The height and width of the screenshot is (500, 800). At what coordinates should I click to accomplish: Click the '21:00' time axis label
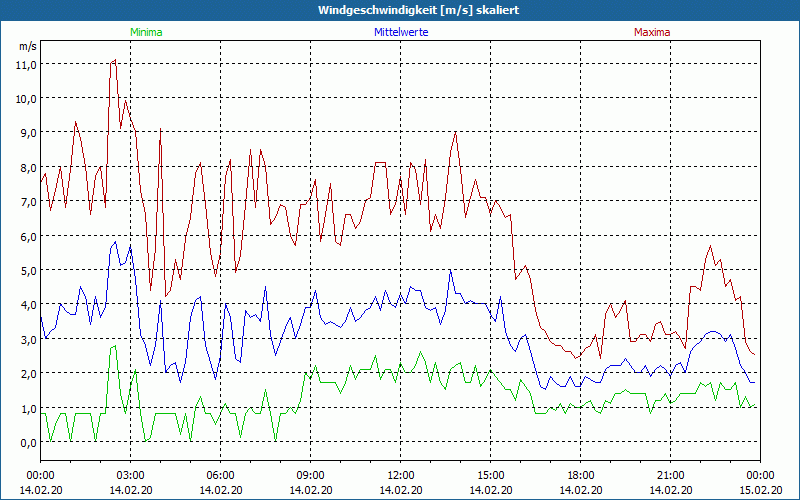coord(670,476)
